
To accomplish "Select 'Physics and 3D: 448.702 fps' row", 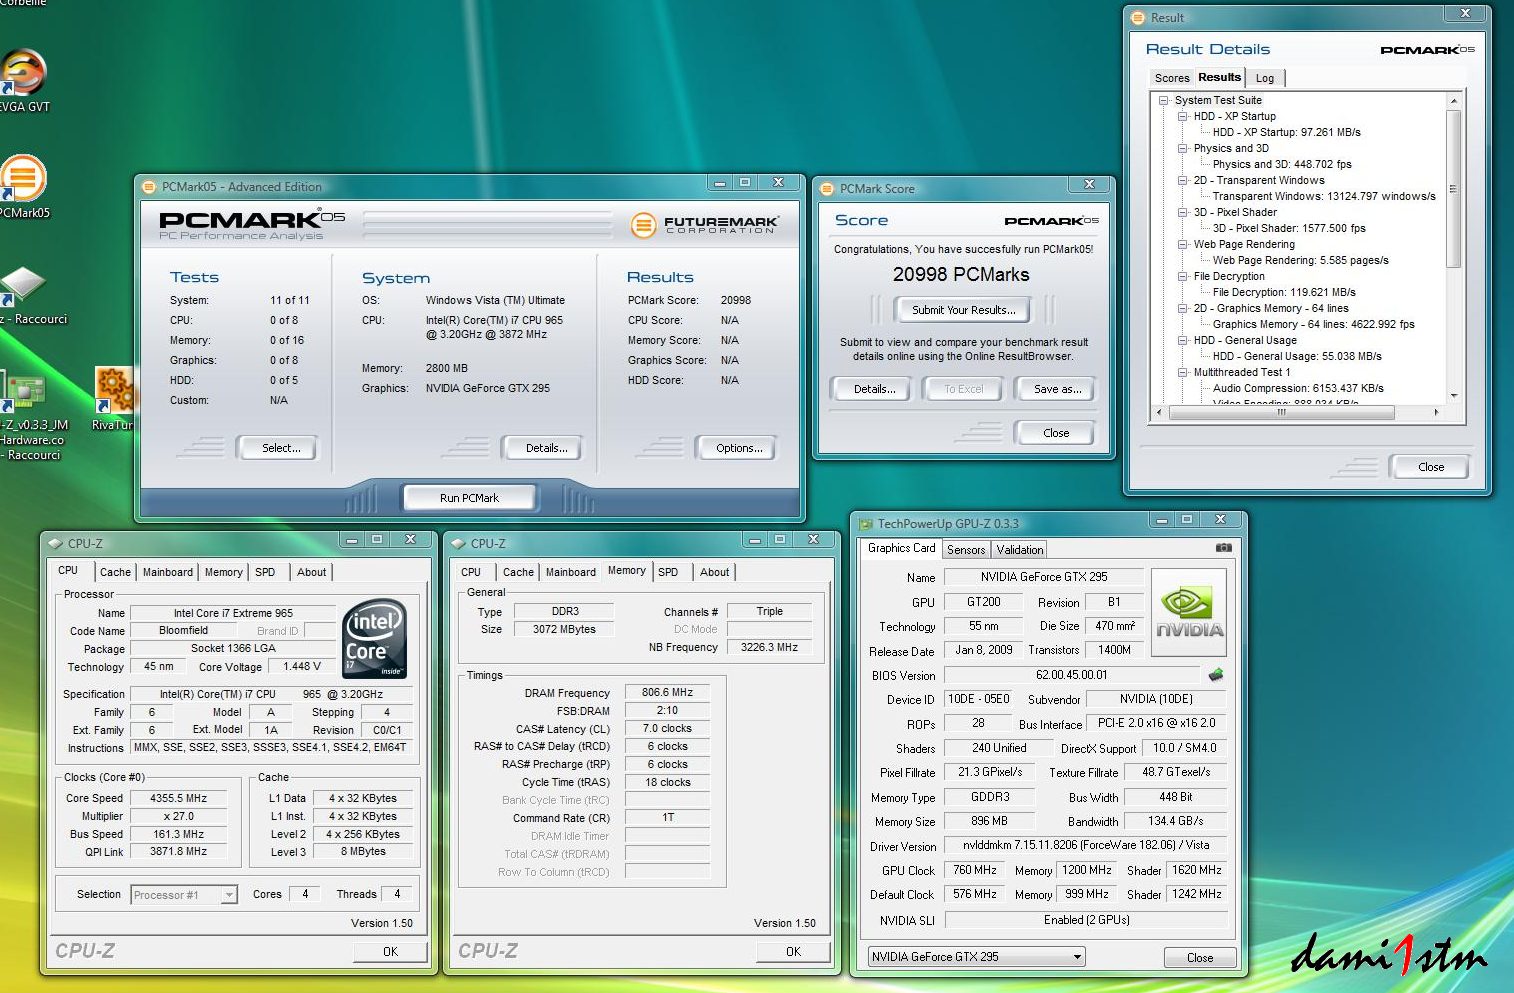I will pyautogui.click(x=1281, y=164).
